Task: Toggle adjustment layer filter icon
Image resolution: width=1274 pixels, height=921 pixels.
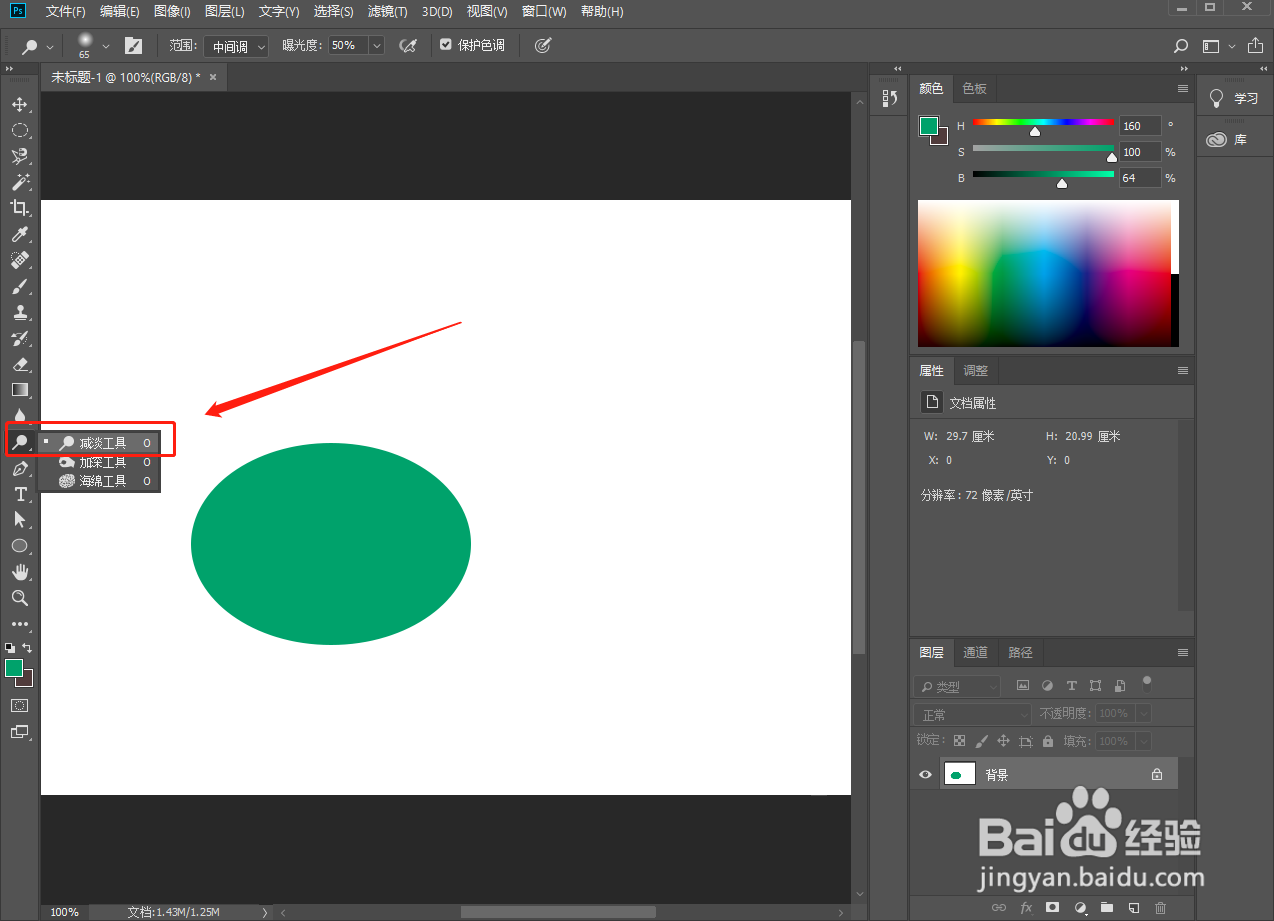Action: [x=1047, y=686]
